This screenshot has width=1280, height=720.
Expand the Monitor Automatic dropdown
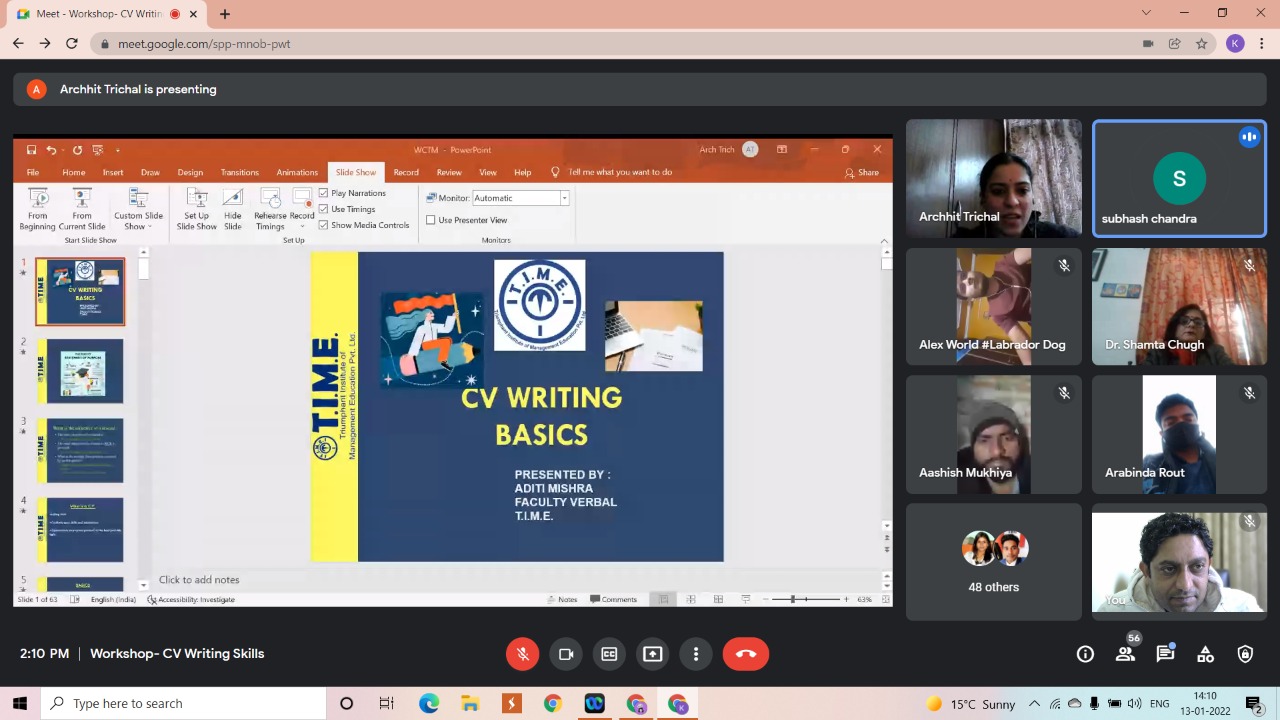click(564, 198)
